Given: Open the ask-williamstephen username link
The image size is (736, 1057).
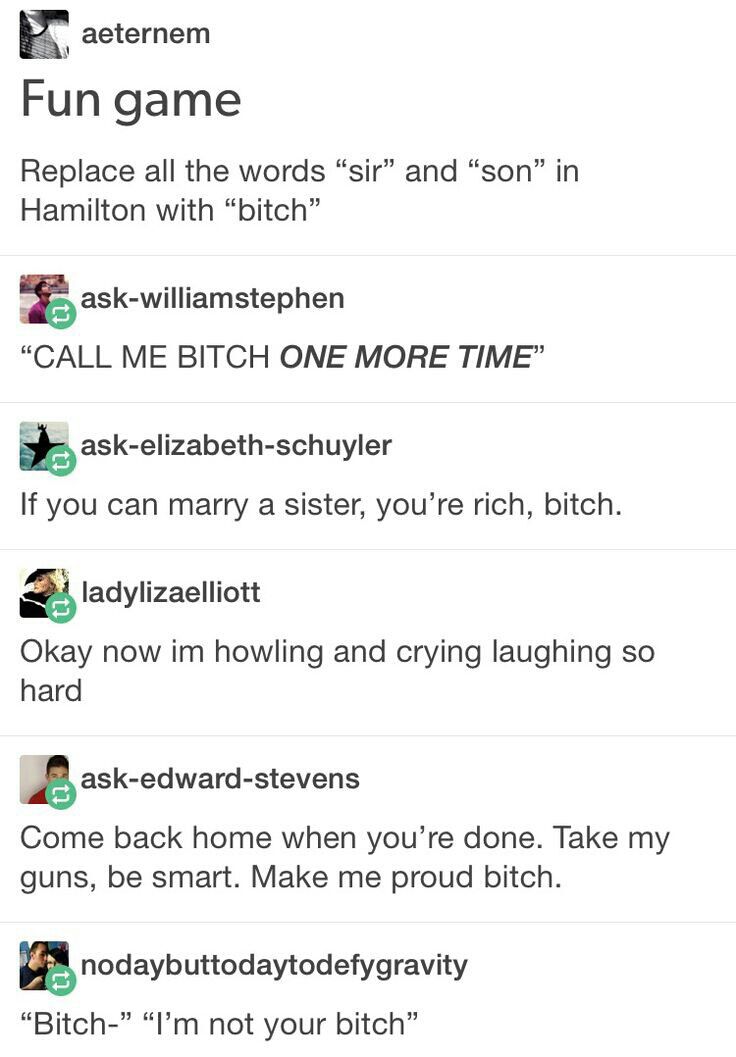Looking at the screenshot, I should pos(212,298).
